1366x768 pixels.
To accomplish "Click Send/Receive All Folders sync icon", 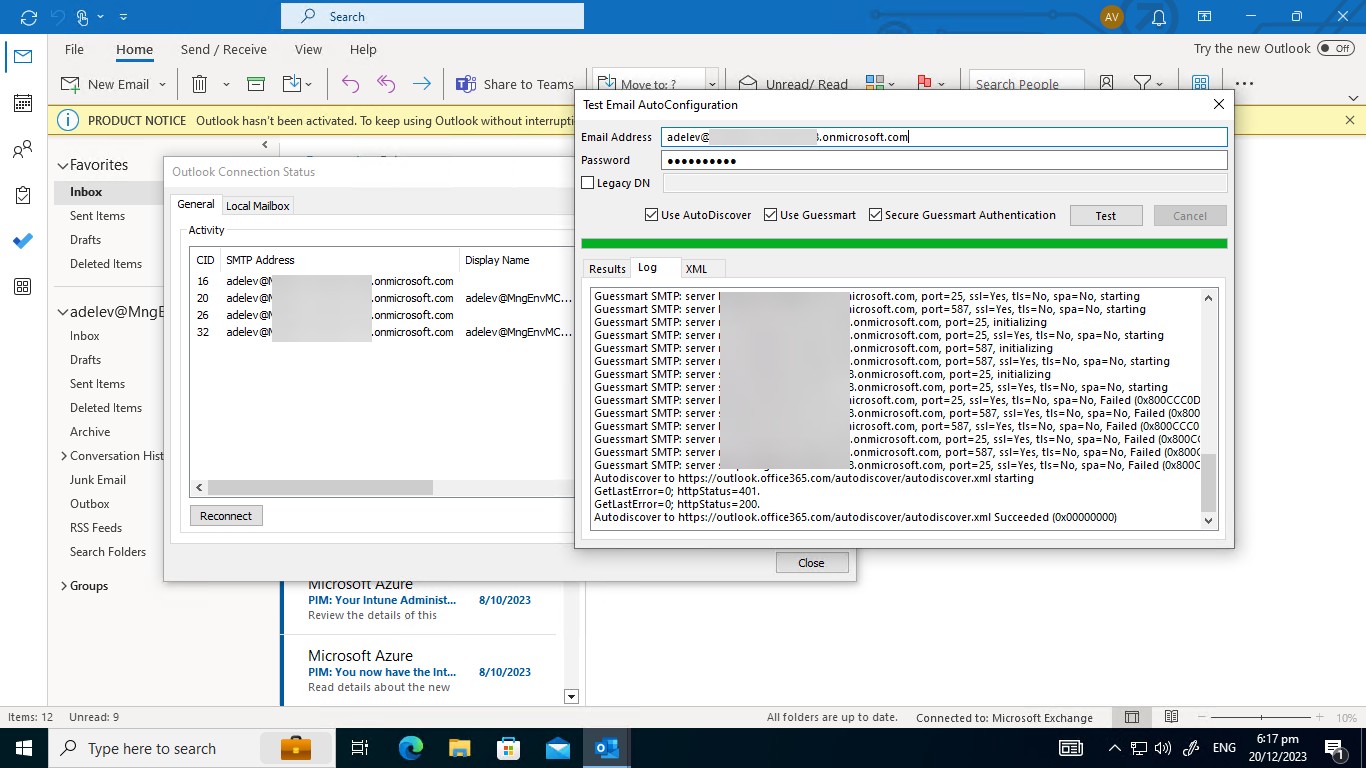I will [x=28, y=17].
